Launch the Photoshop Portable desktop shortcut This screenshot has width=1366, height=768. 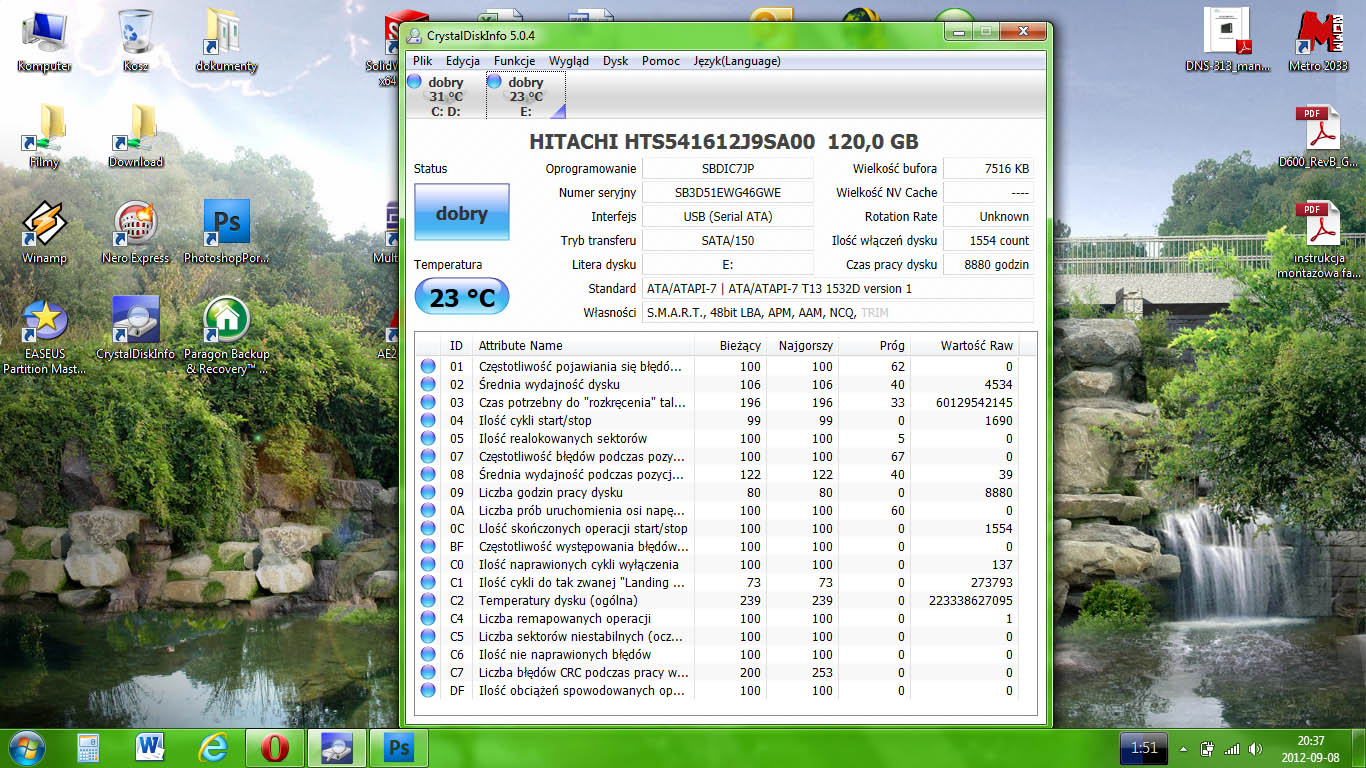(227, 232)
